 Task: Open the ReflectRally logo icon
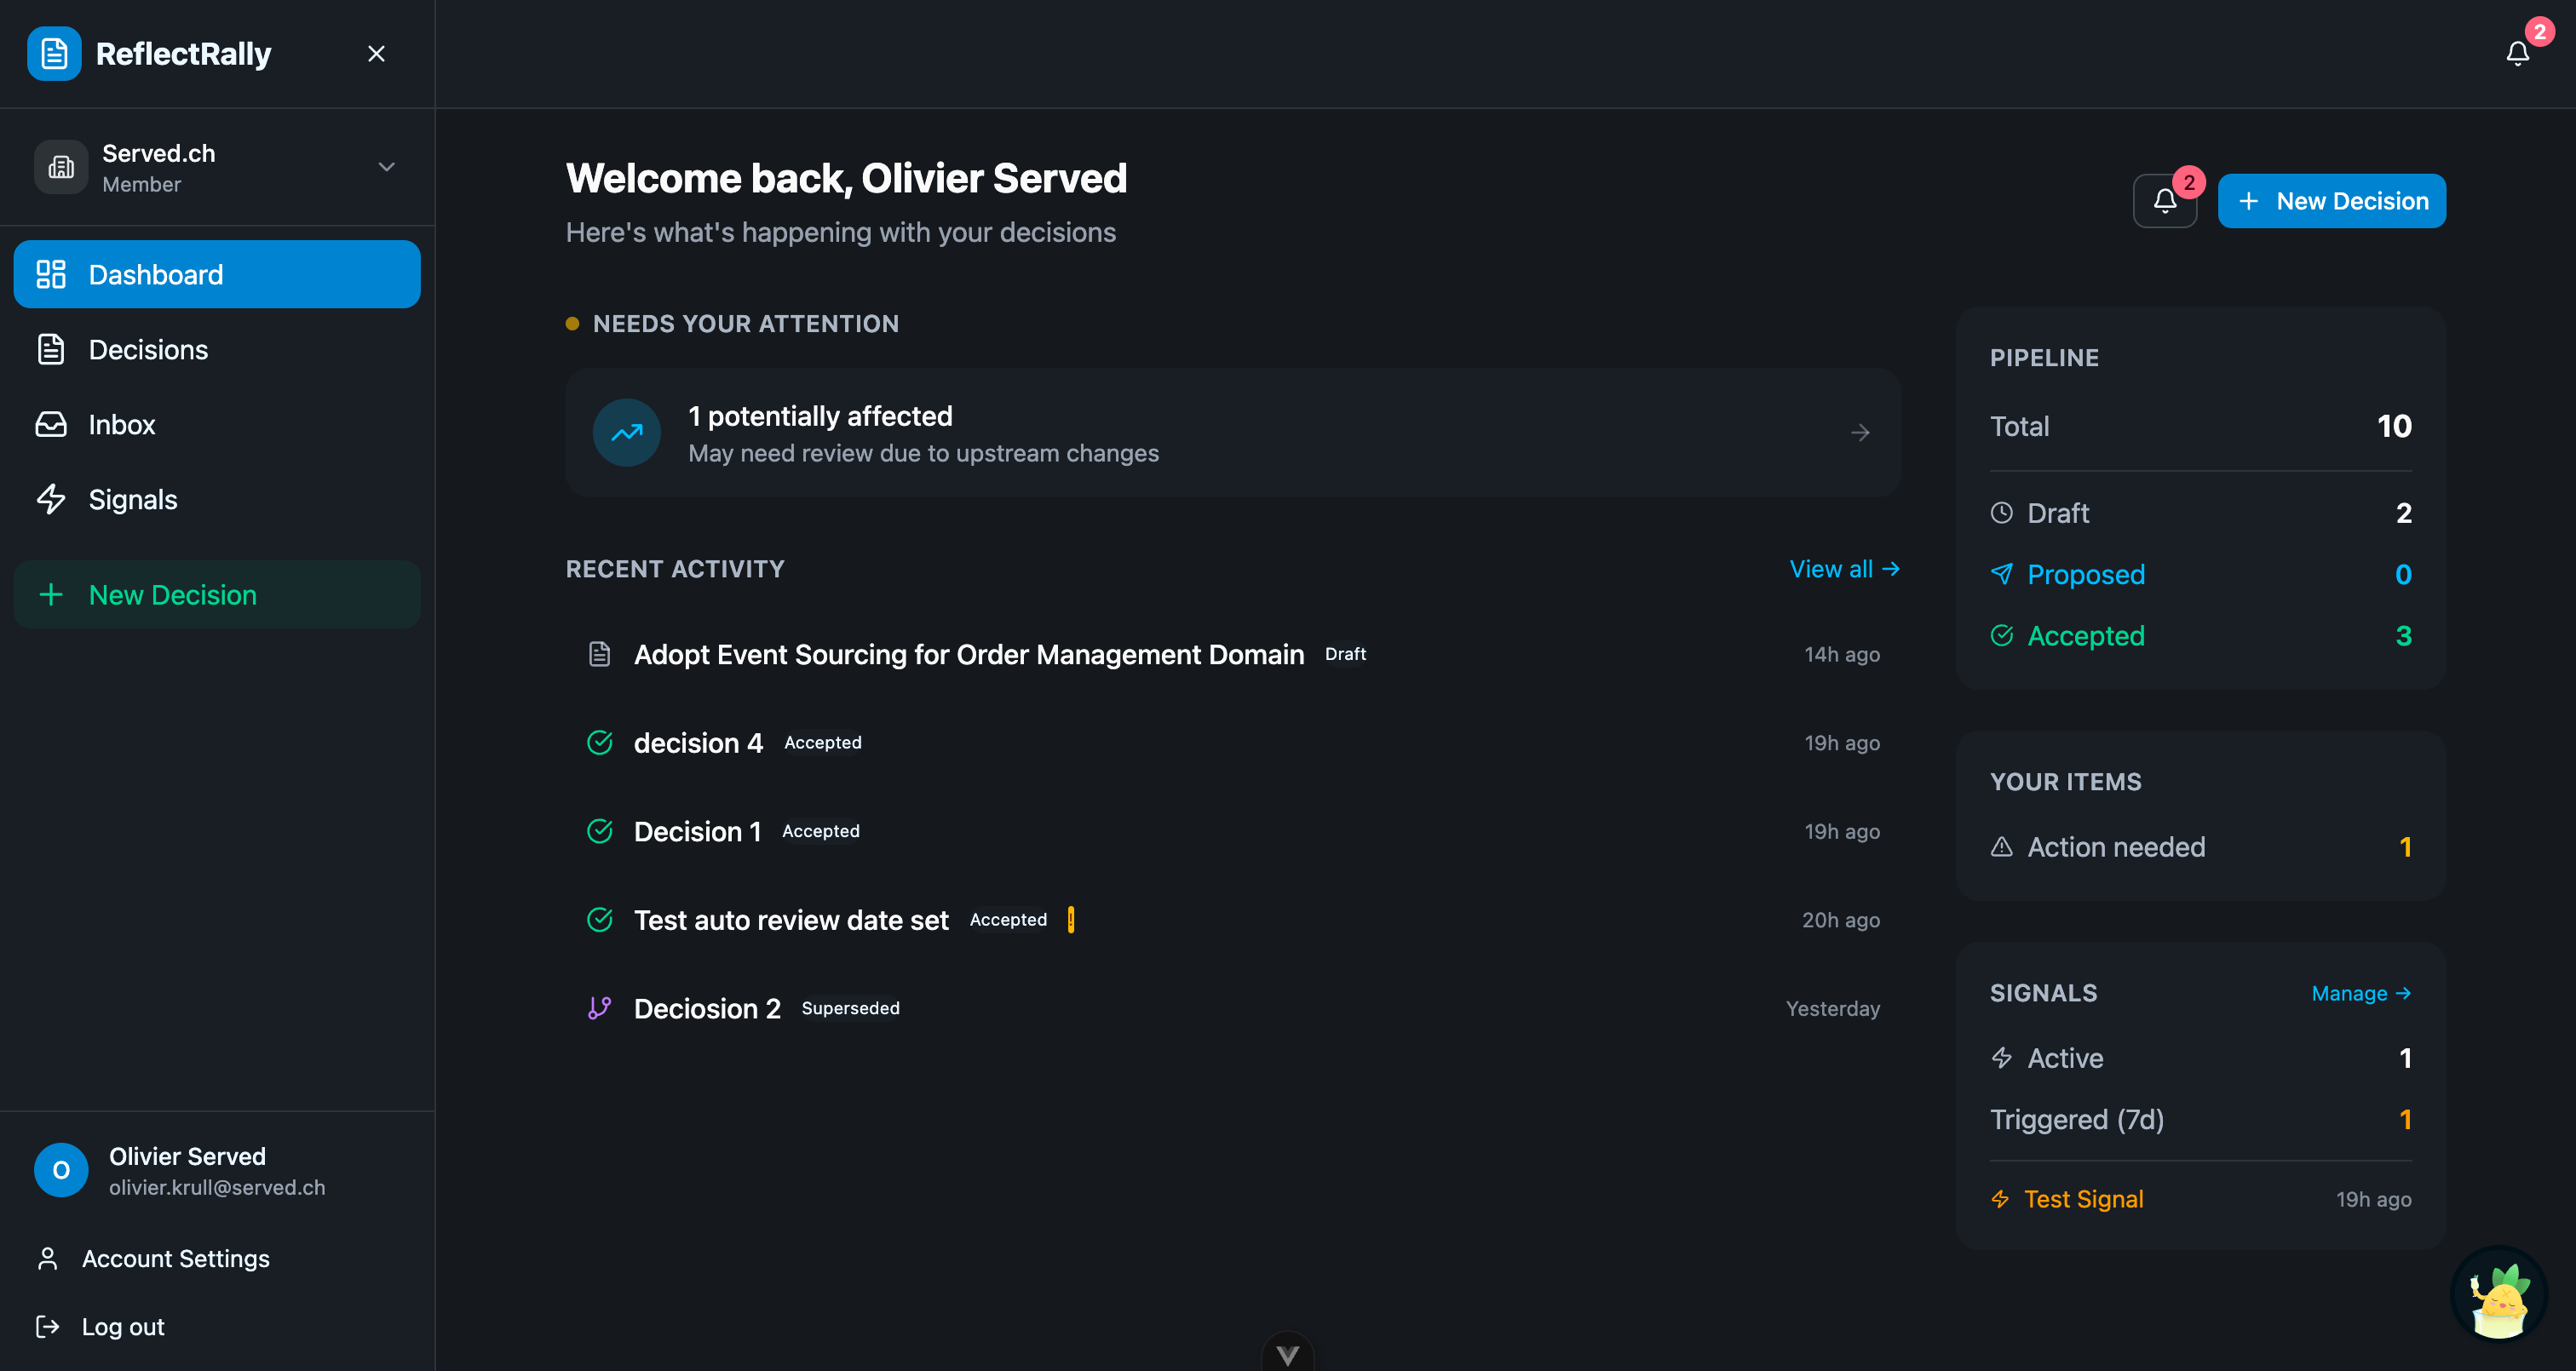tap(53, 53)
